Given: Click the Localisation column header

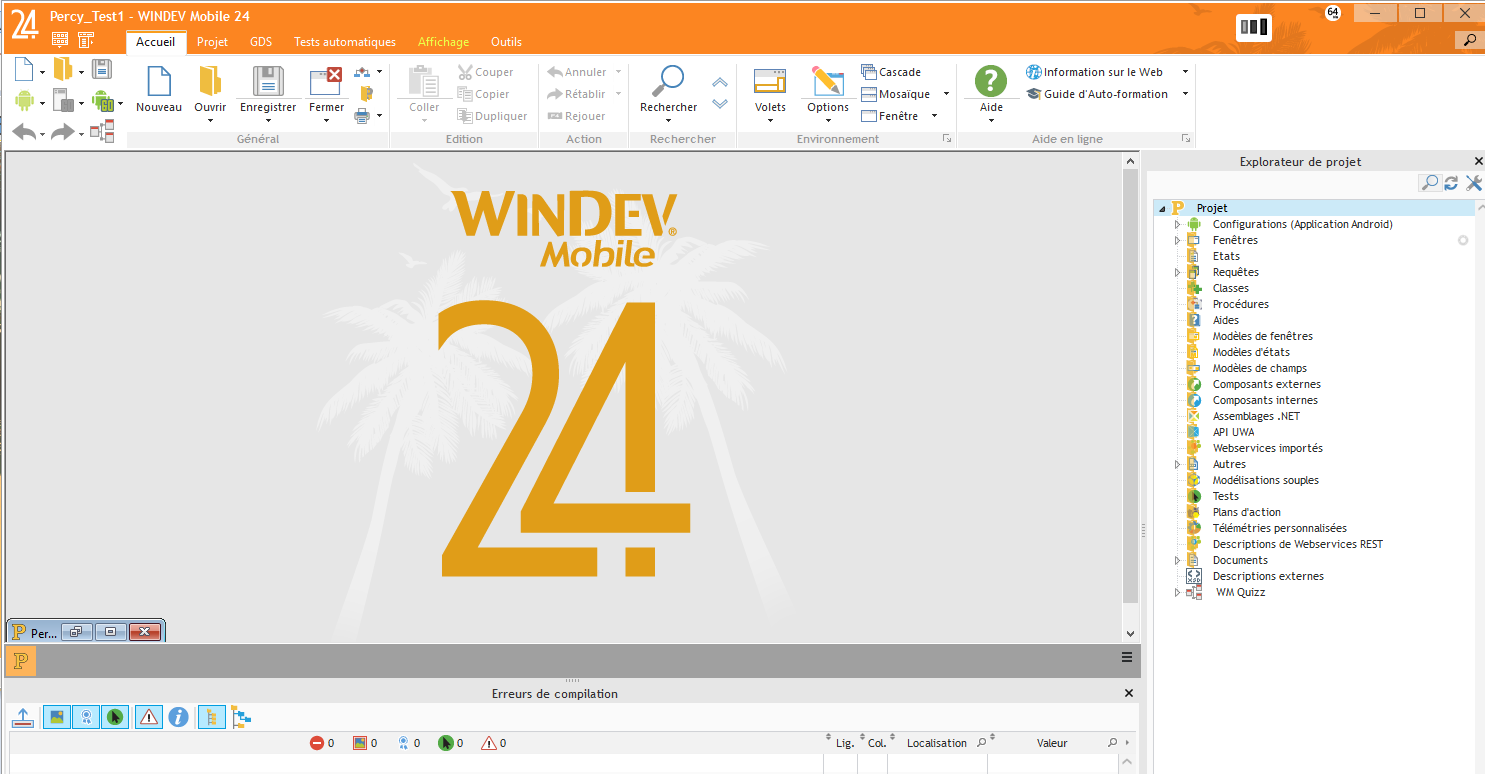Looking at the screenshot, I should tap(937, 743).
